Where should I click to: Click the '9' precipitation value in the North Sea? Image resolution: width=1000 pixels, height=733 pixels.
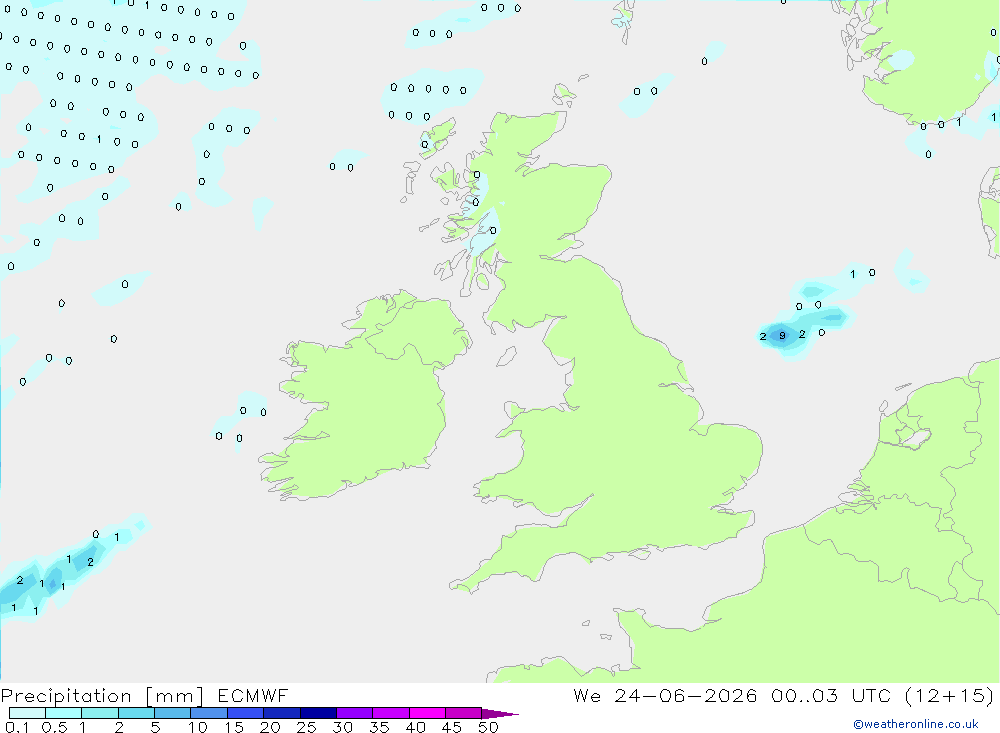(783, 336)
